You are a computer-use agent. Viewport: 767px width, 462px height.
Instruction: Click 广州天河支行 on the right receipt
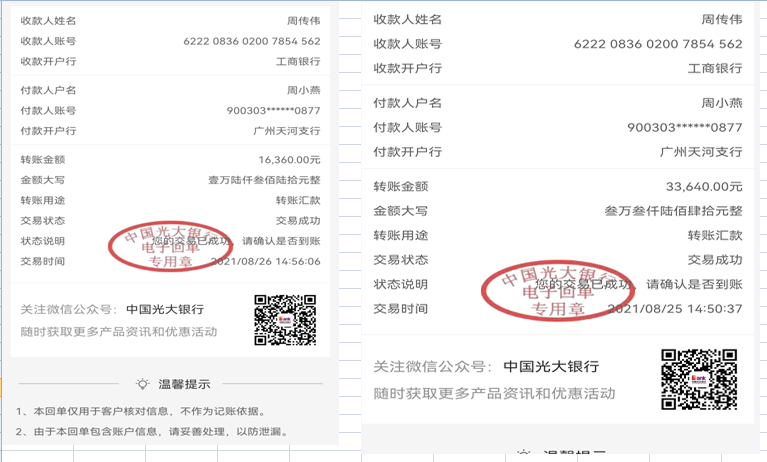pos(701,152)
